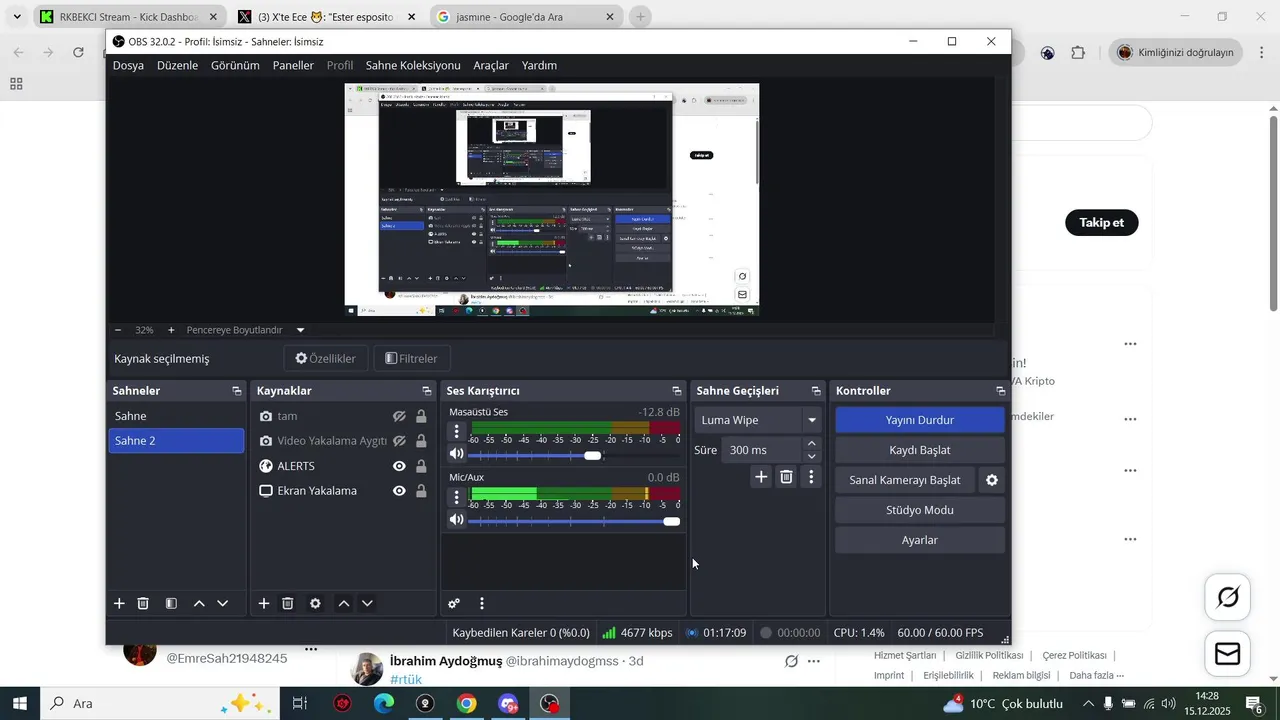Add a new scene with plus icon
The width and height of the screenshot is (1280, 720).
pos(119,603)
